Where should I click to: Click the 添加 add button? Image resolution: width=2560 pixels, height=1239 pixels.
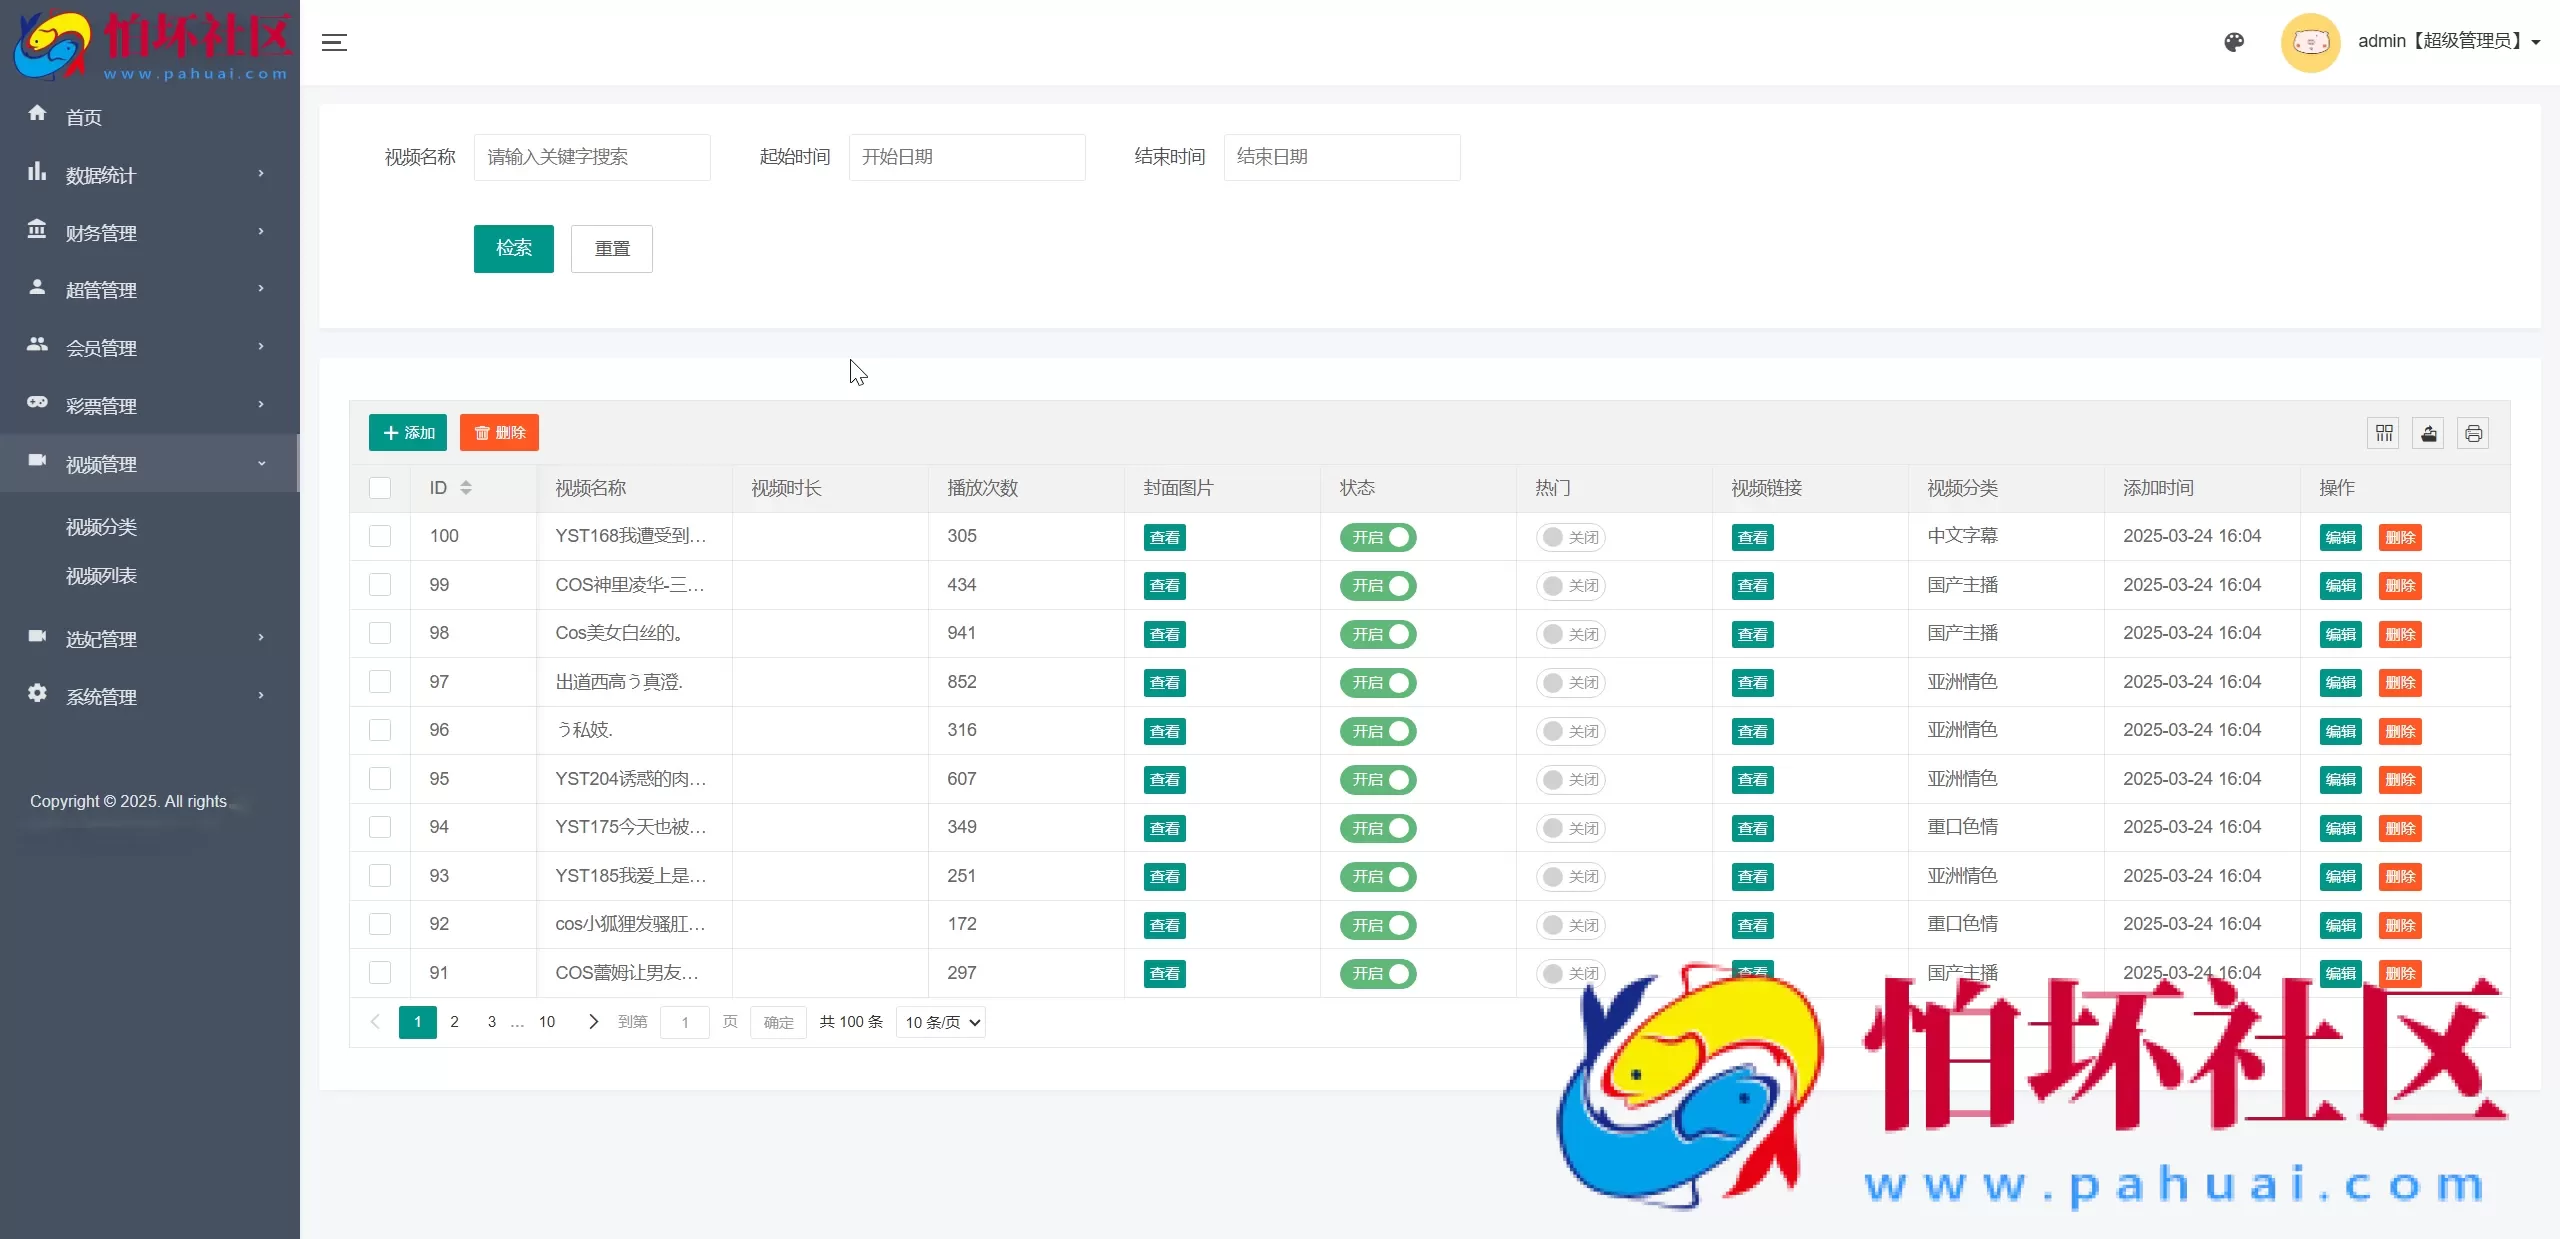408,433
